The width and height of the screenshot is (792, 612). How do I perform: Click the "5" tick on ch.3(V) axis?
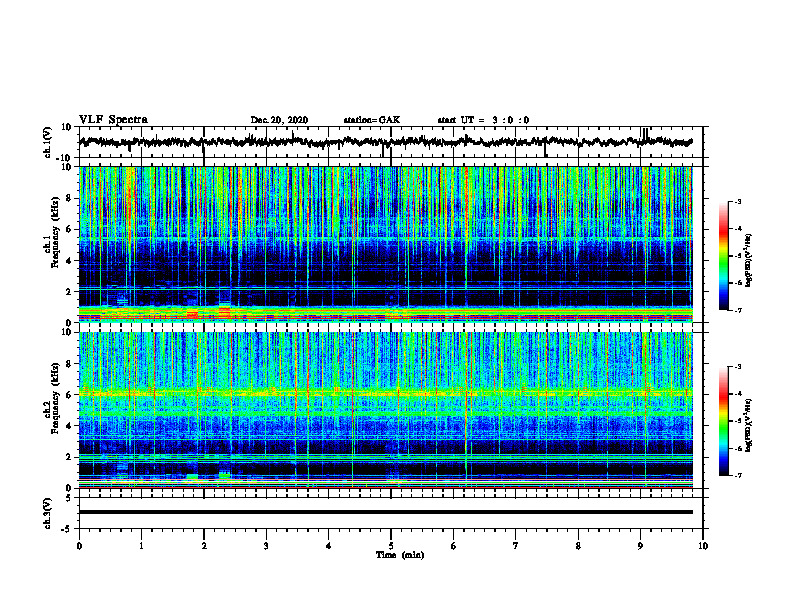pos(70,498)
